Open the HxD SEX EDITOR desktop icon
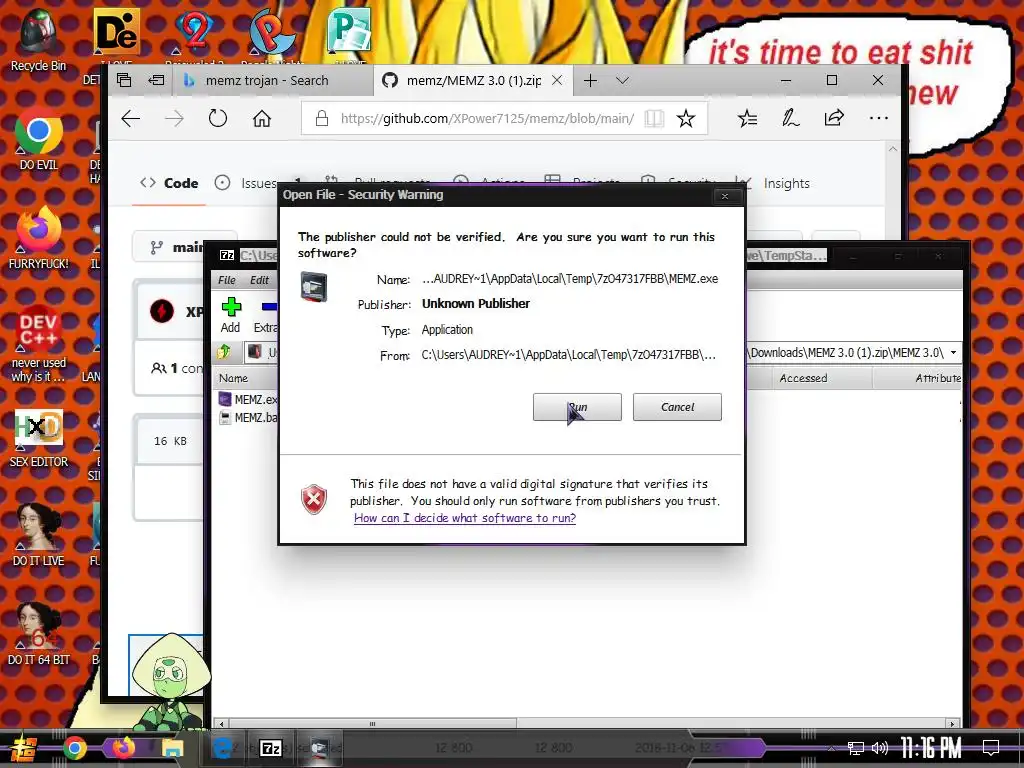Screen dimensions: 1024x768 pos(39,438)
